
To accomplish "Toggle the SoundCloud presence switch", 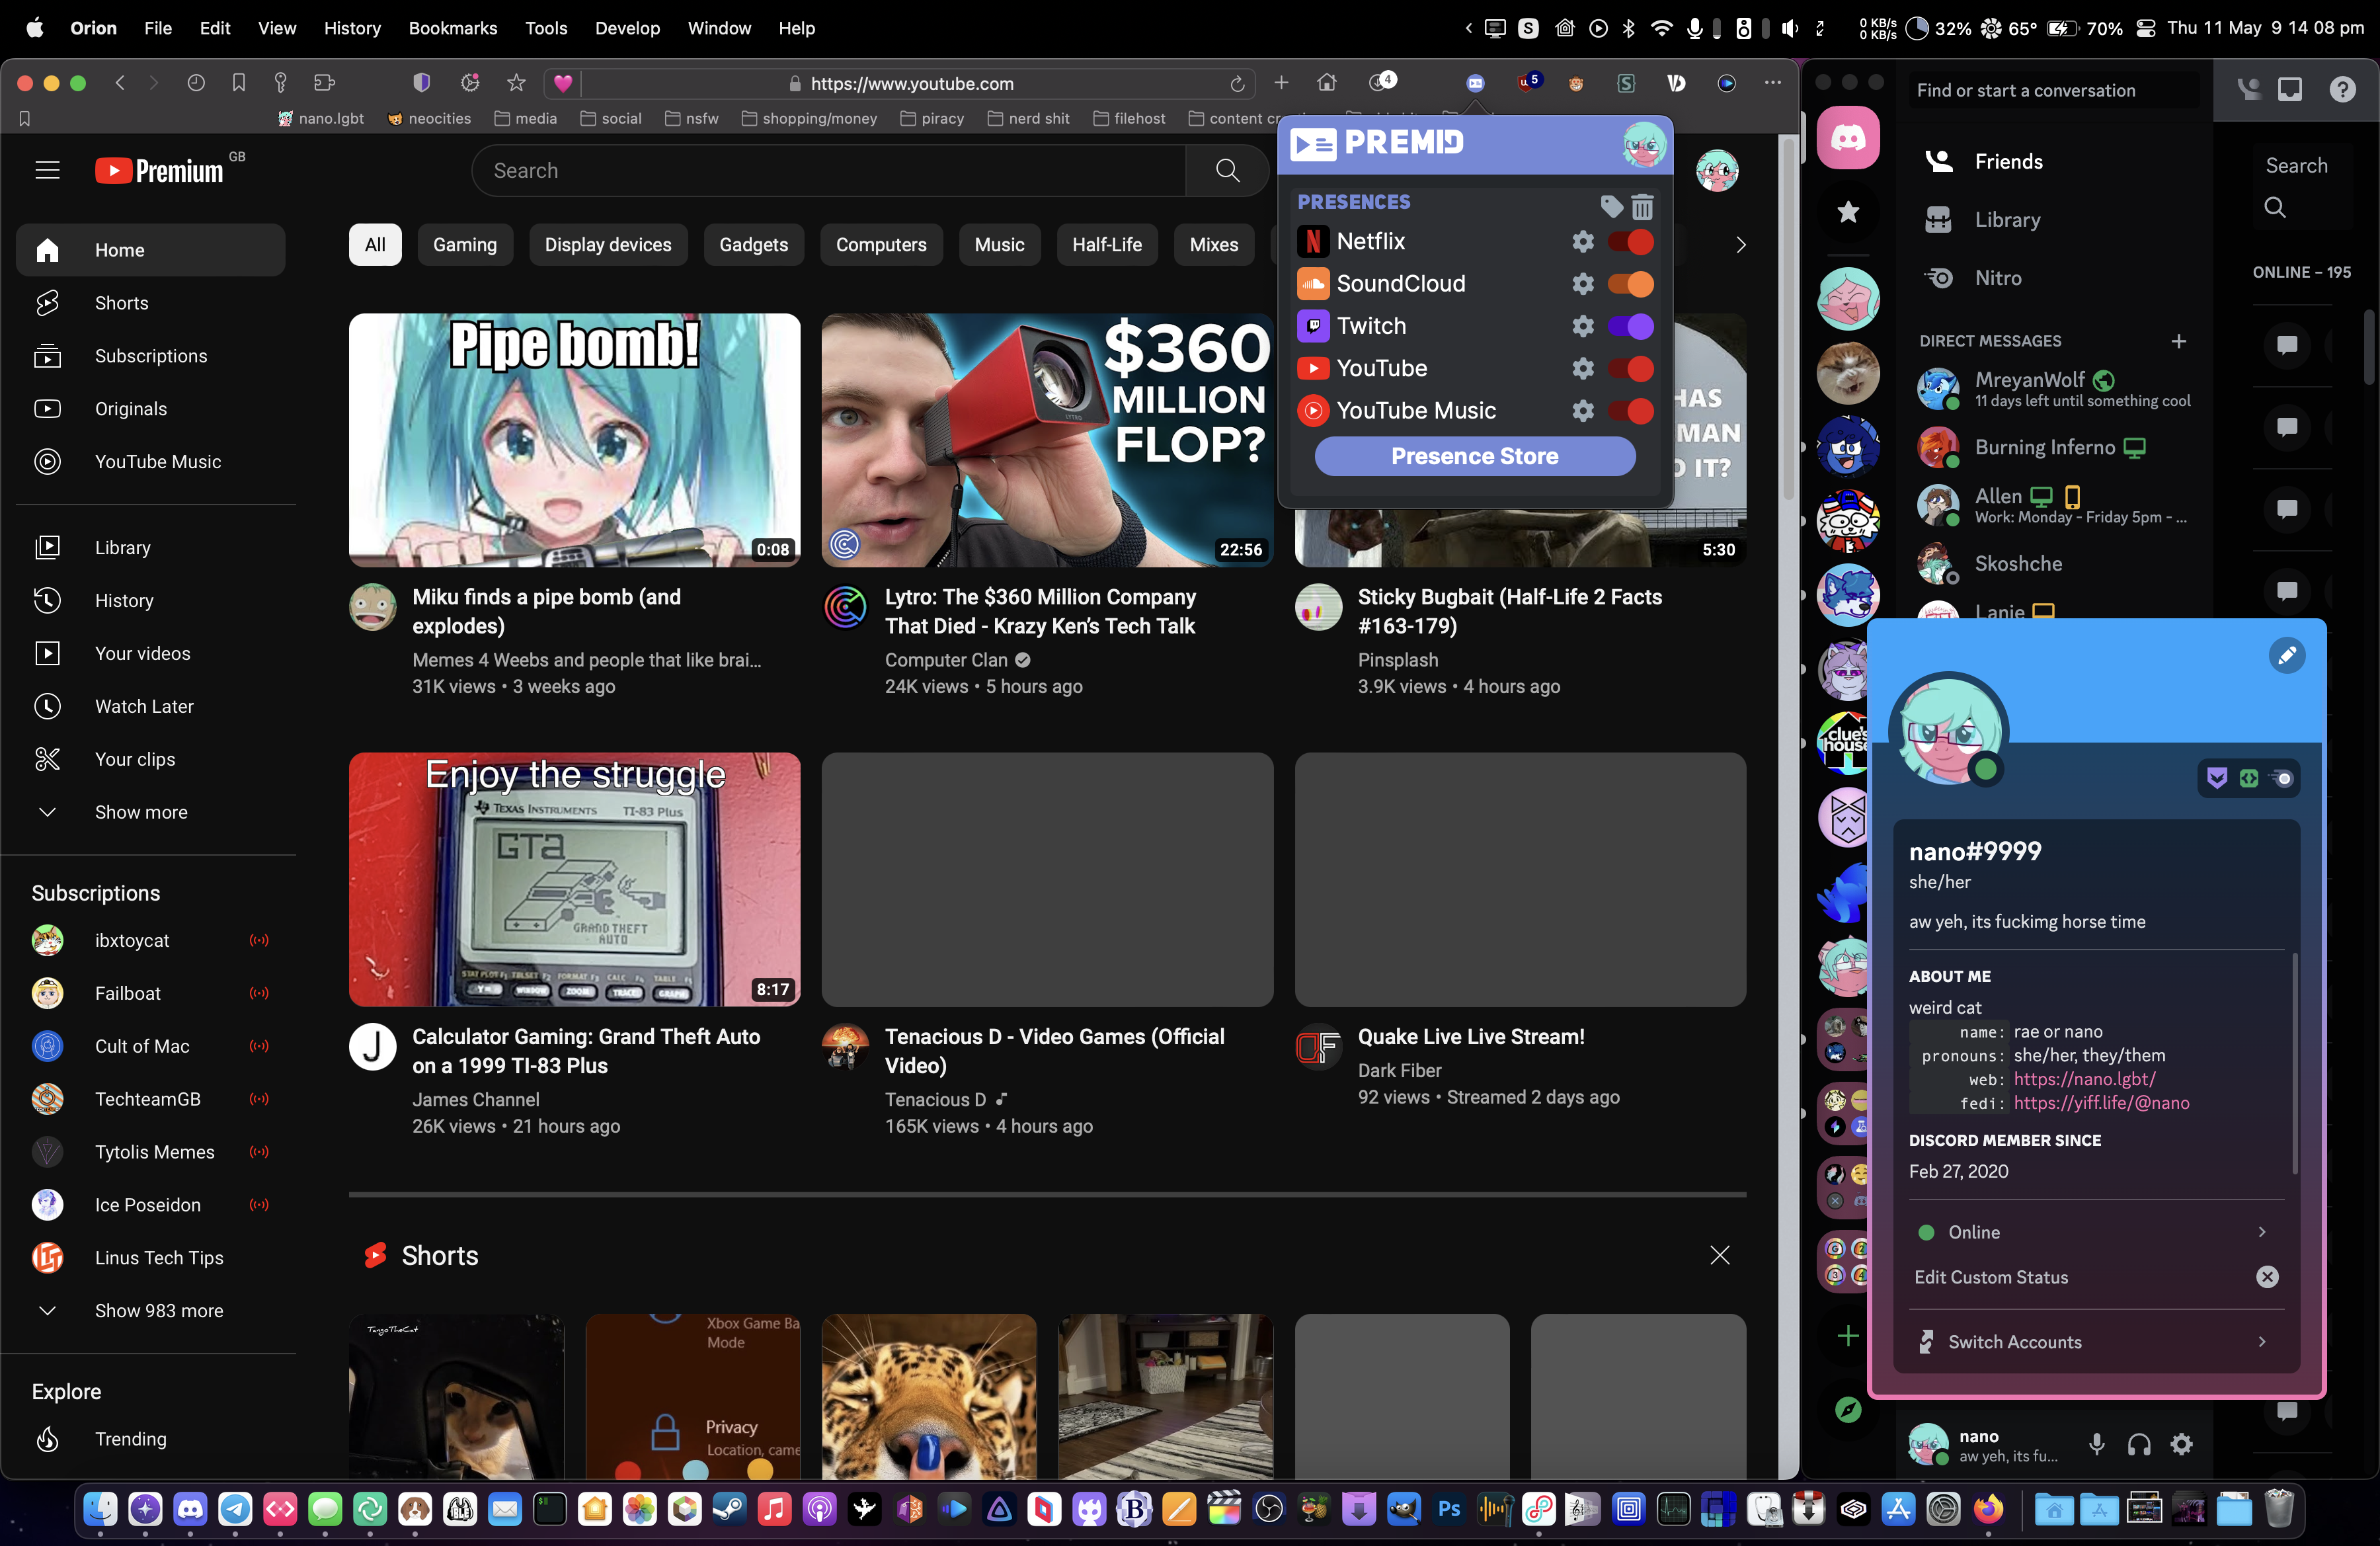I will pos(1630,284).
